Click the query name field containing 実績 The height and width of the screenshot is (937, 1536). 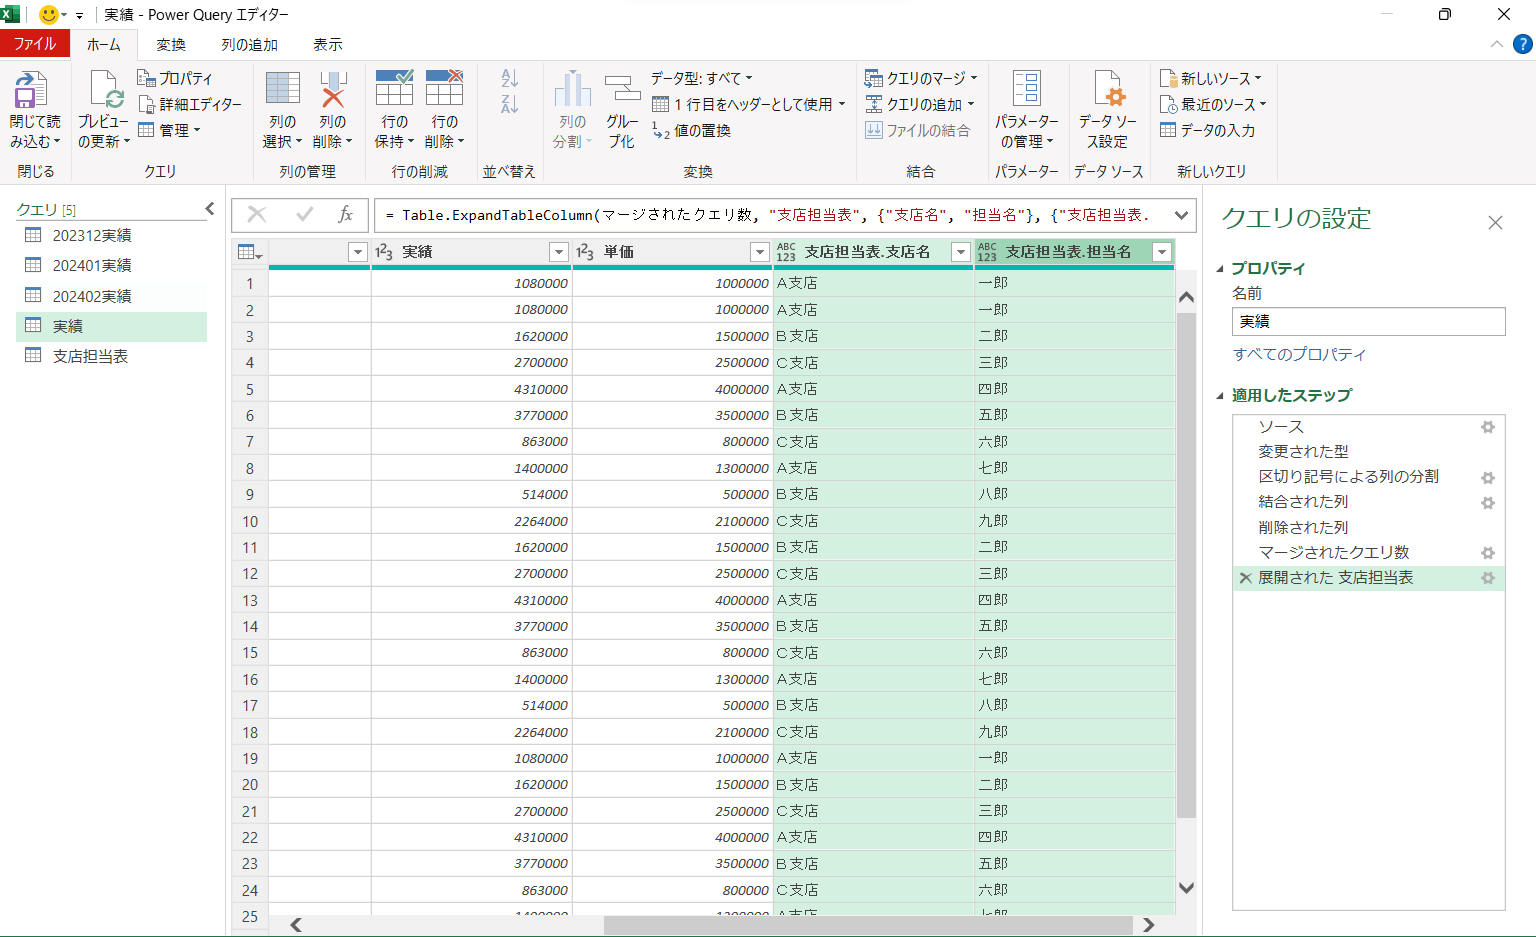click(x=1368, y=321)
